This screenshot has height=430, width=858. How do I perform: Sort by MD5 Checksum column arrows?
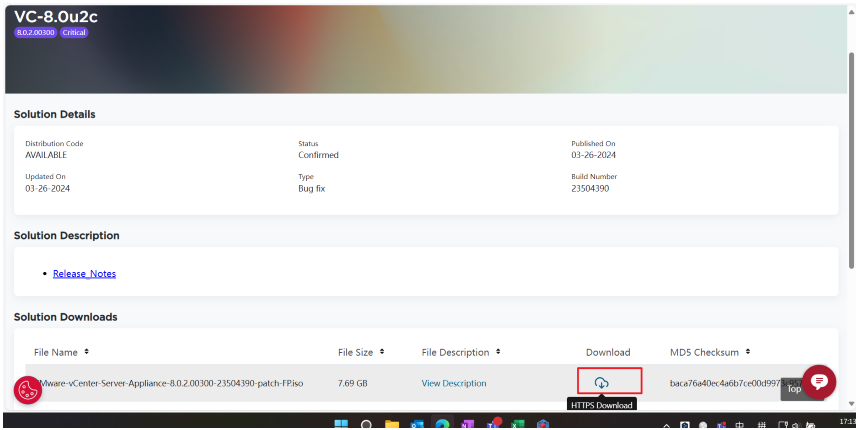click(x=747, y=352)
